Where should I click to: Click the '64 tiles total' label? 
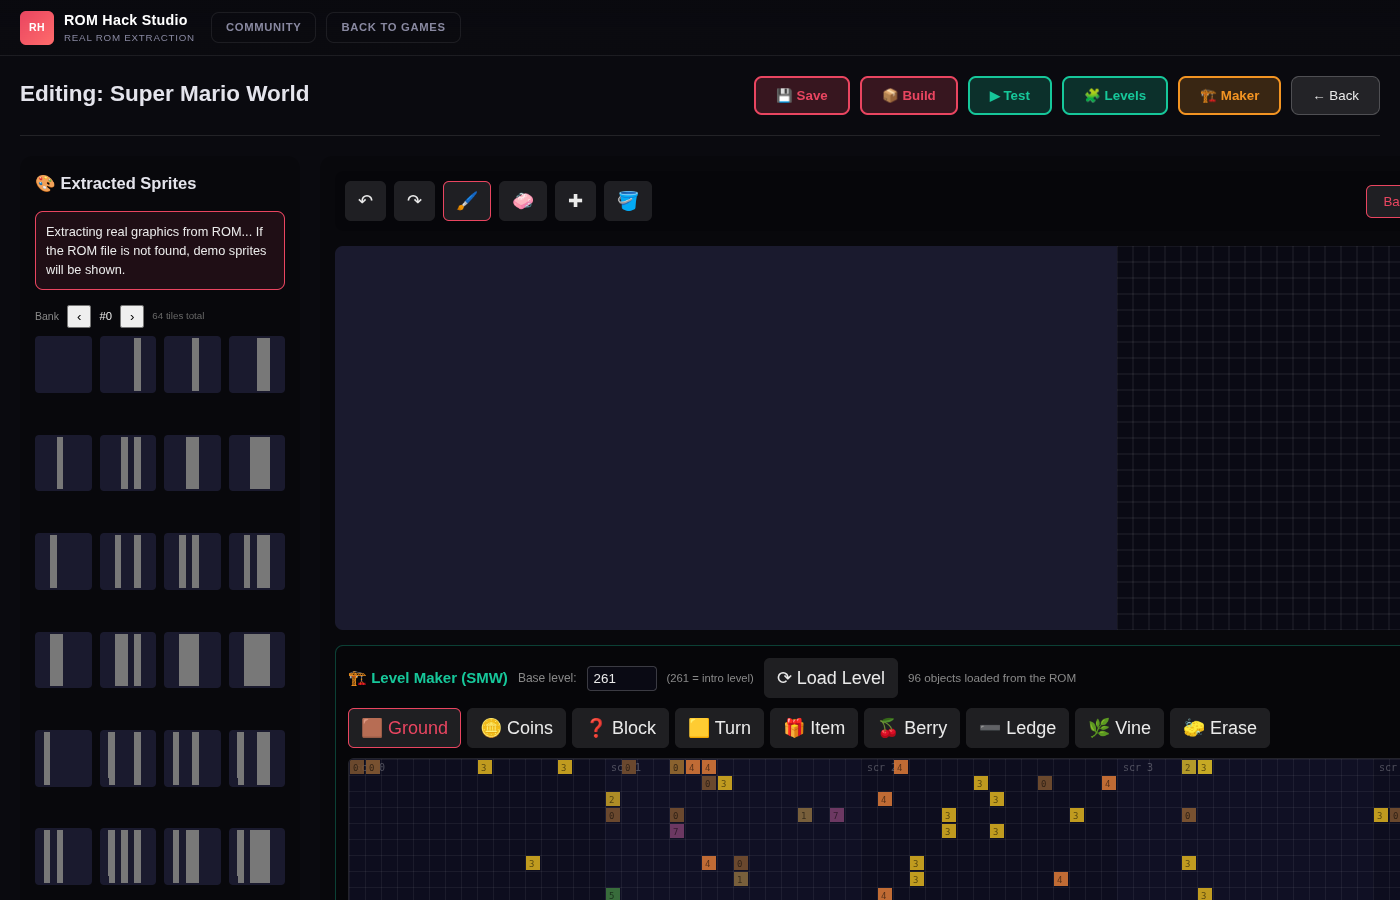(178, 316)
